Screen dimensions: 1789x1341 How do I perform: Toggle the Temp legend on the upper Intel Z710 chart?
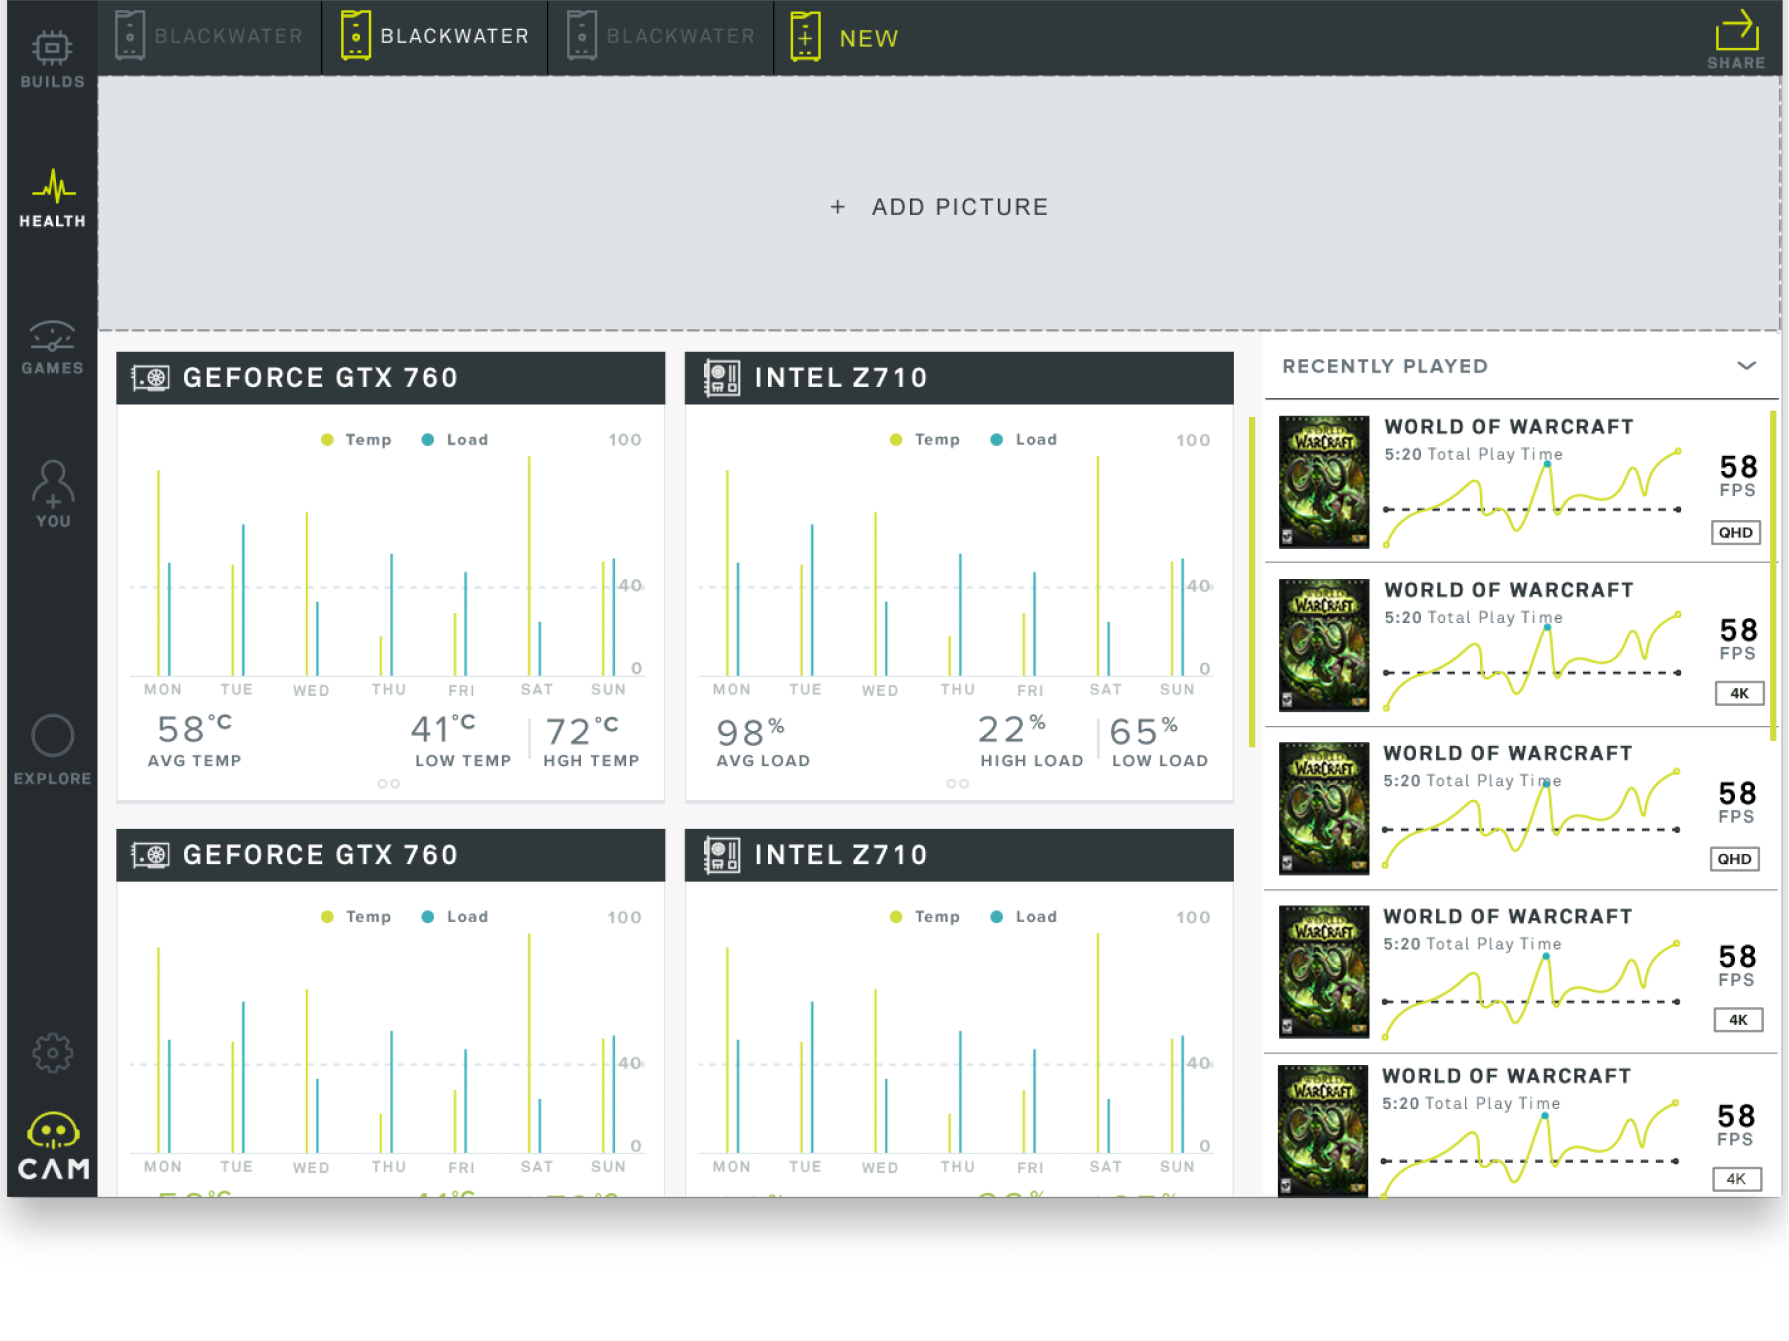pos(925,440)
